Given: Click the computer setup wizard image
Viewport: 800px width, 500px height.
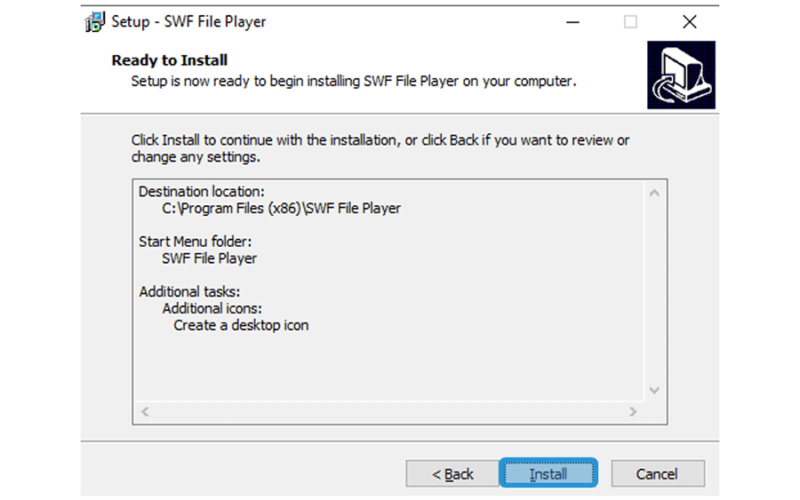Looking at the screenshot, I should 681,75.
